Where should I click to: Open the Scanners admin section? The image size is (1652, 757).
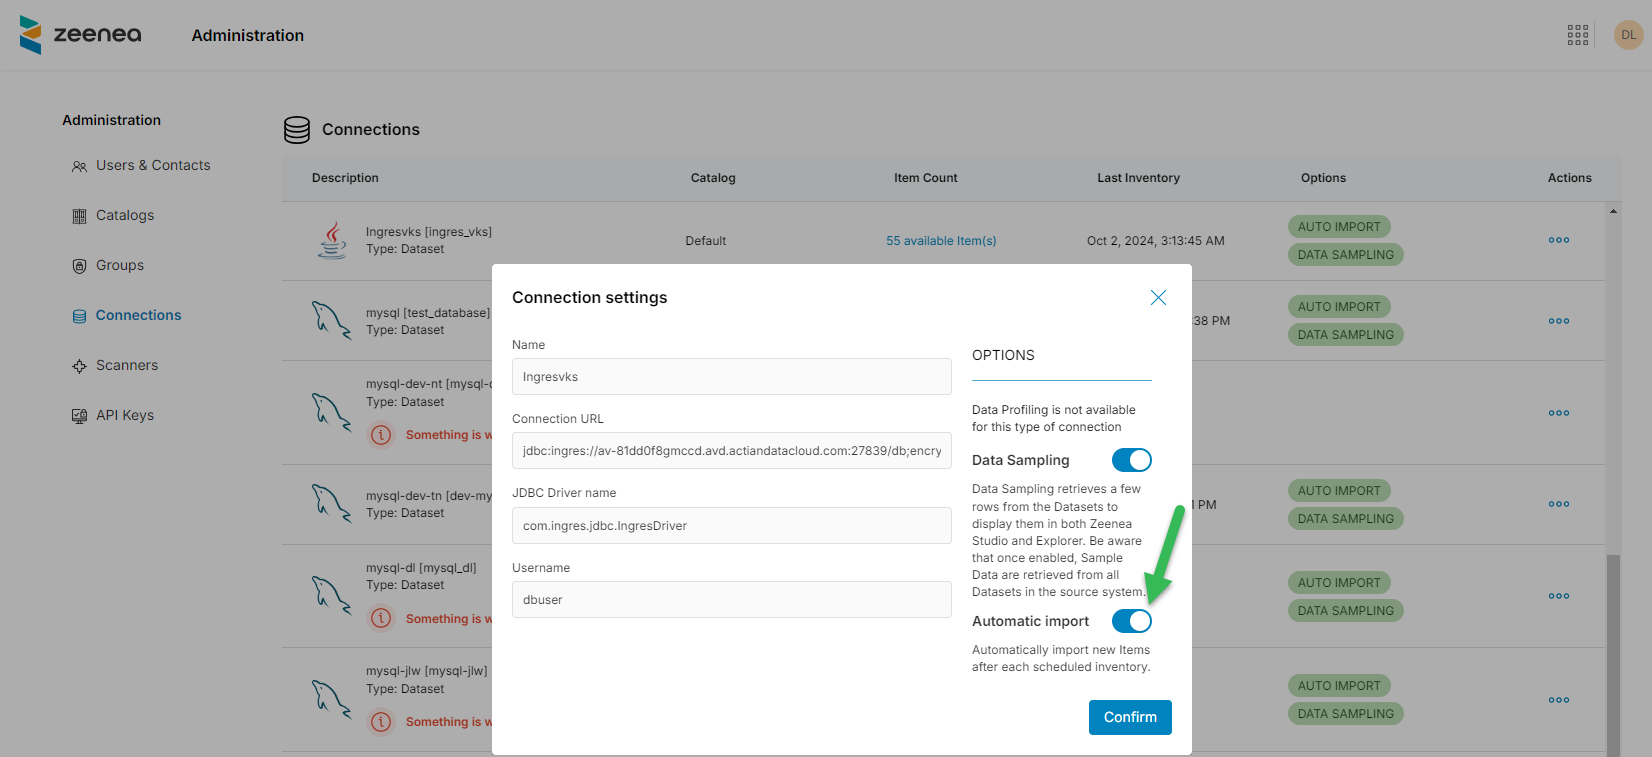pyautogui.click(x=126, y=366)
